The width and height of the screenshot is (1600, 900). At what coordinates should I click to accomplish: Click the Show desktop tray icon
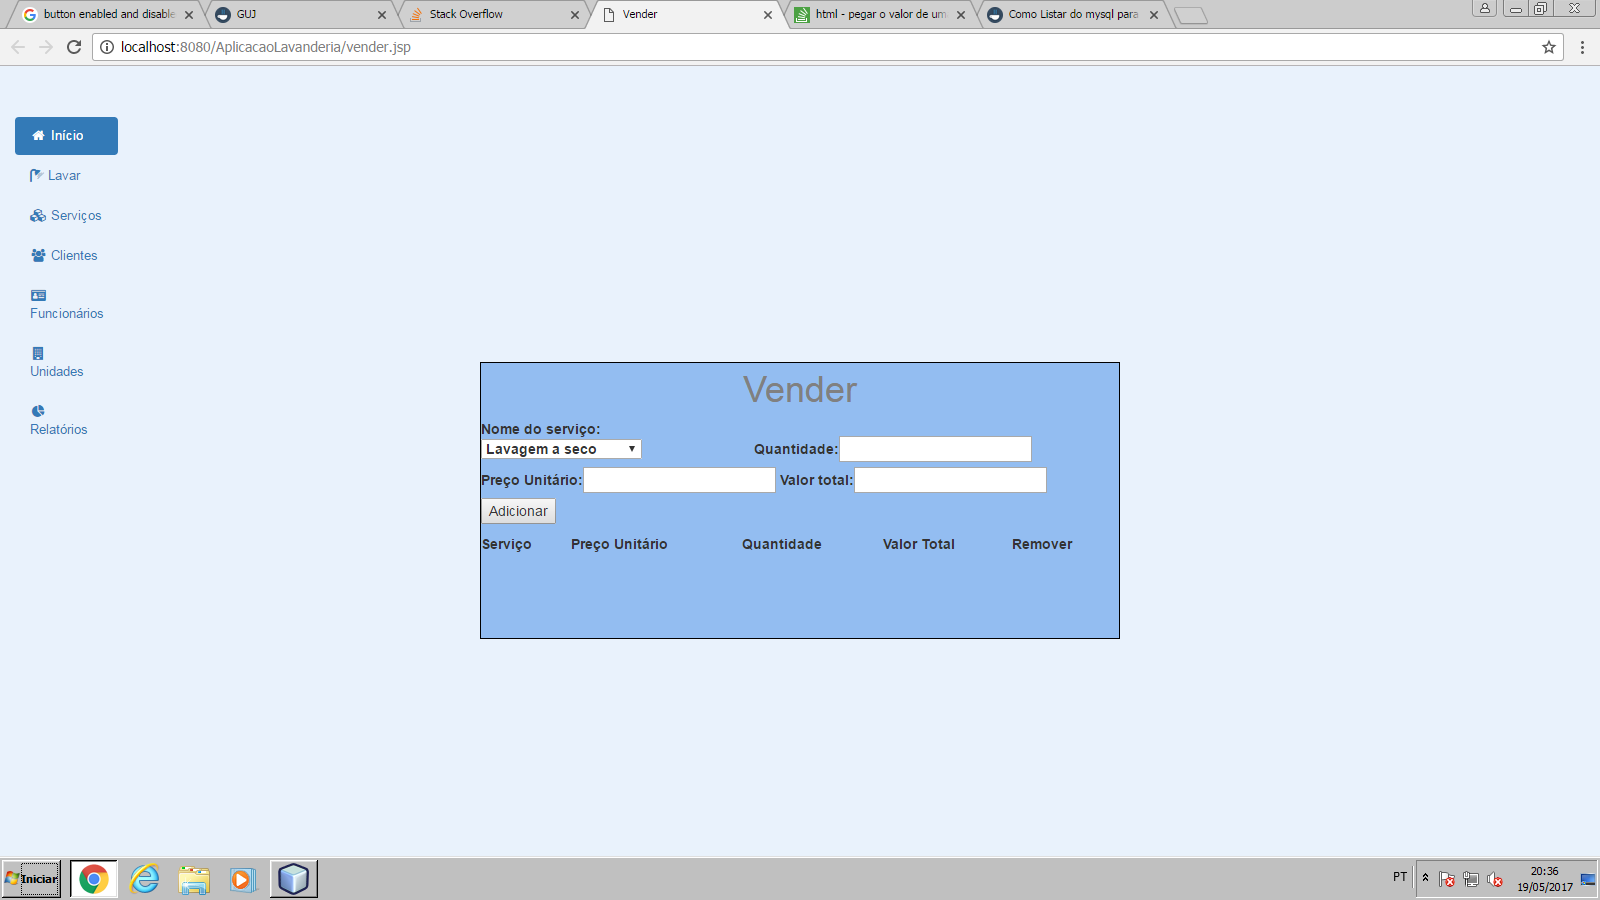[x=1588, y=879]
